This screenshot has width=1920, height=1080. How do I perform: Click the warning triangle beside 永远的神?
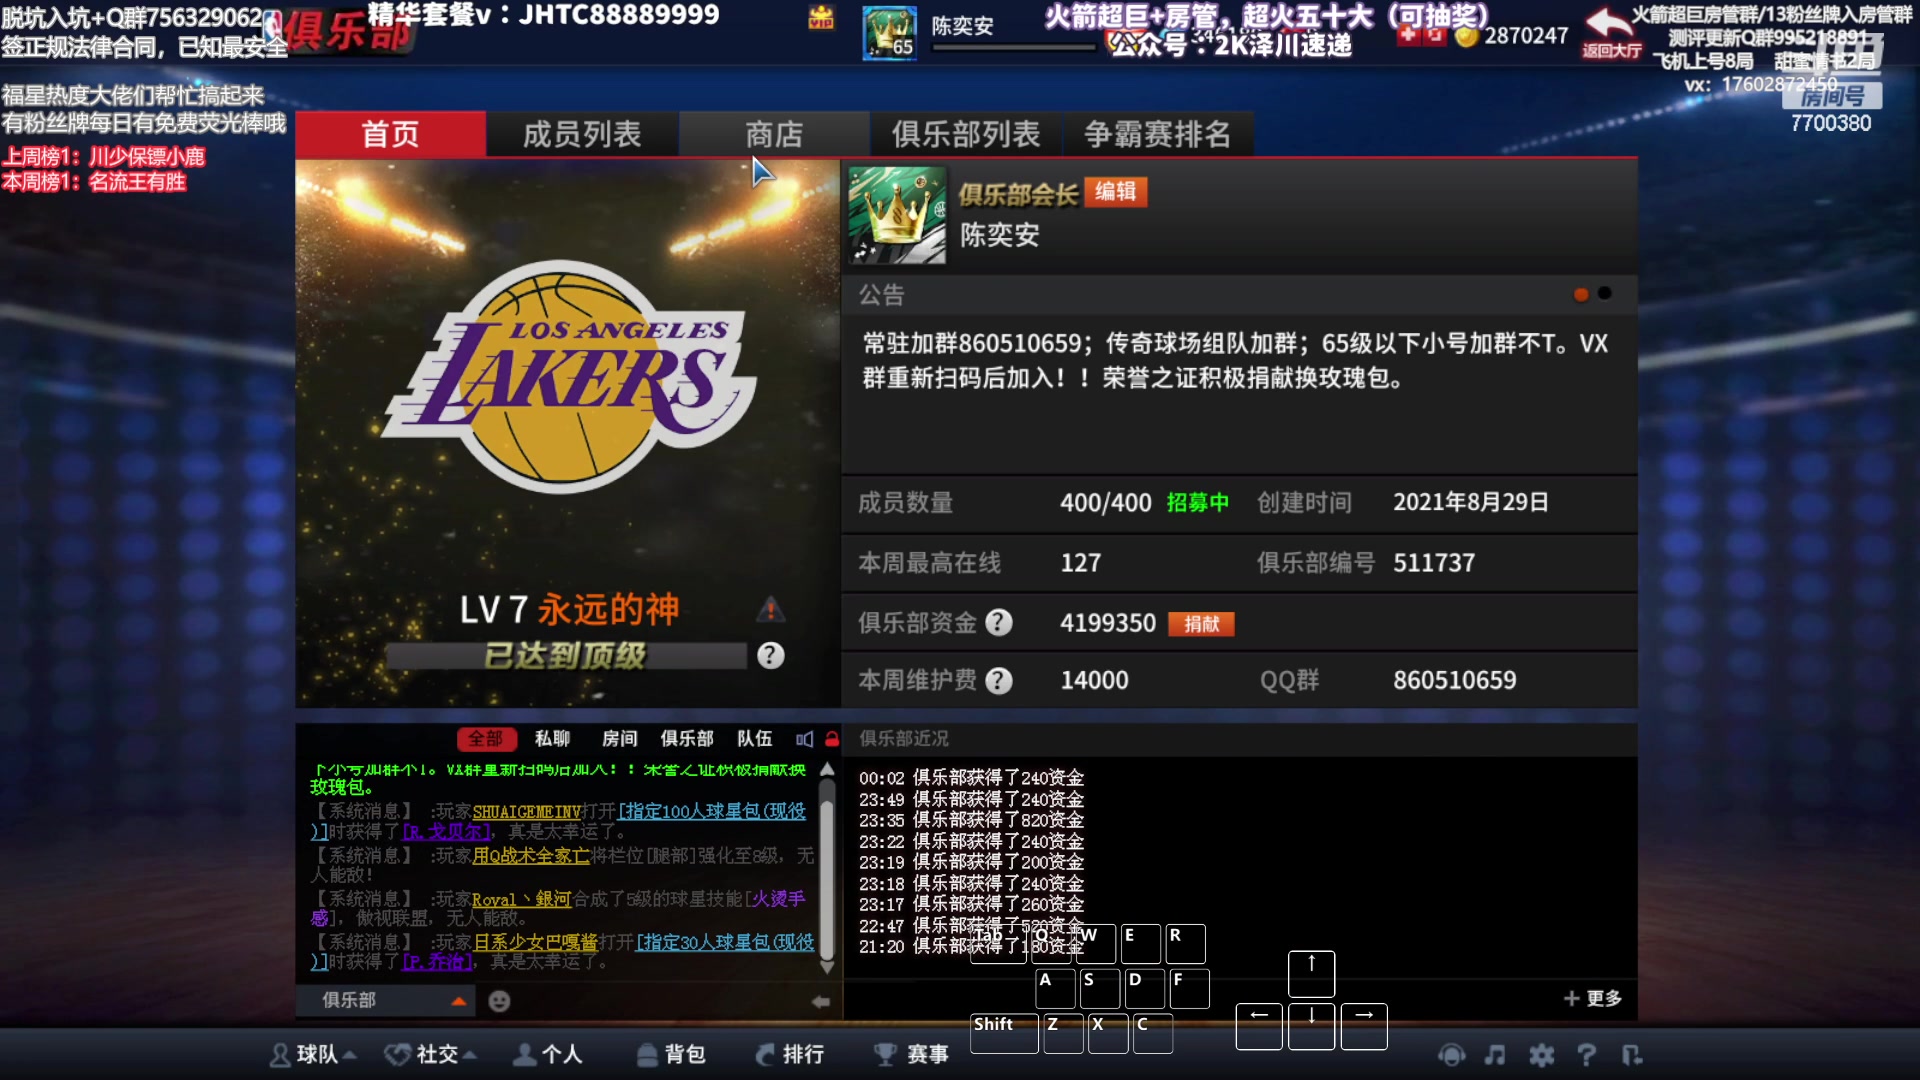pyautogui.click(x=770, y=609)
